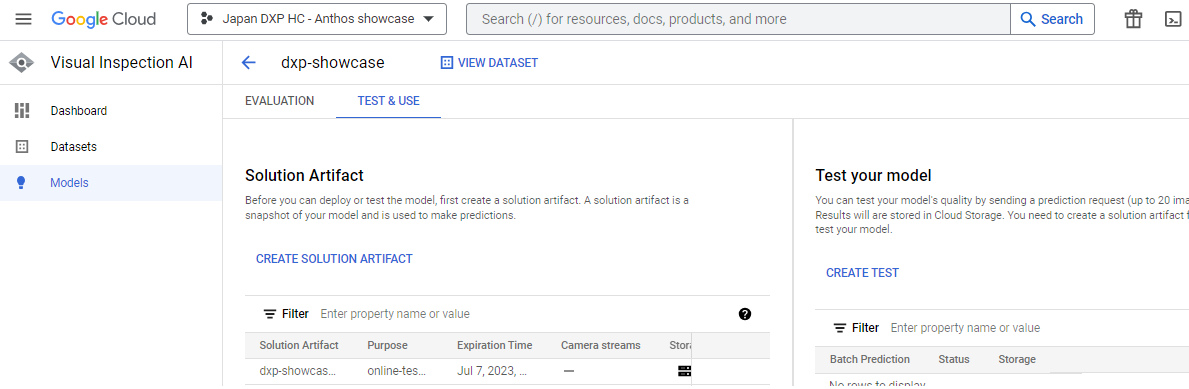Screen dimensions: 1189x389
Task: Click the Visual Inspection AI product icon
Action: pyautogui.click(x=22, y=62)
